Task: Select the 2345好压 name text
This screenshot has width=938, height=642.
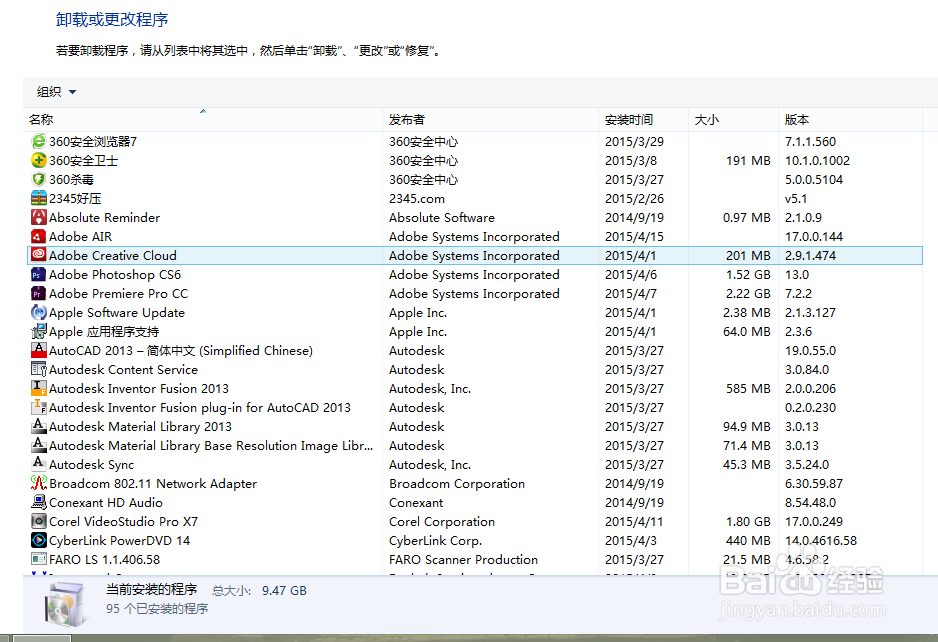Action: click(75, 199)
